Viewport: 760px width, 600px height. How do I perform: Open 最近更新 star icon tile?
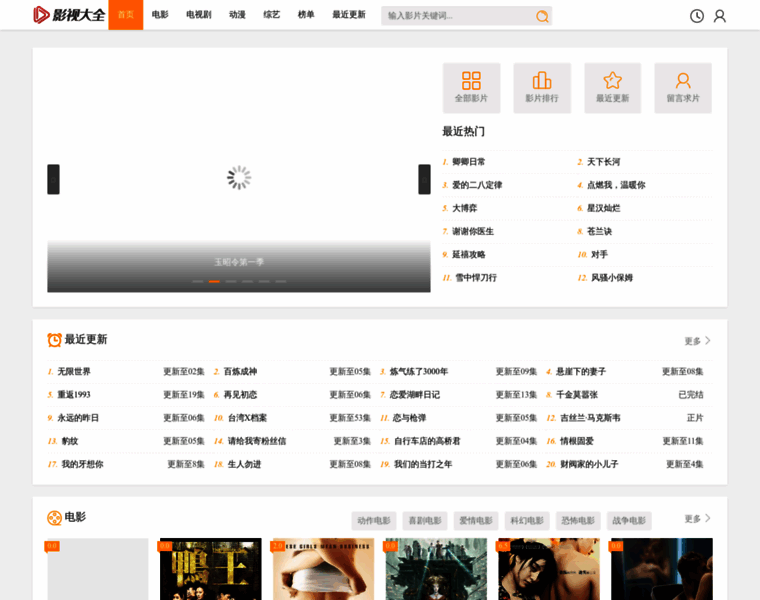(612, 87)
